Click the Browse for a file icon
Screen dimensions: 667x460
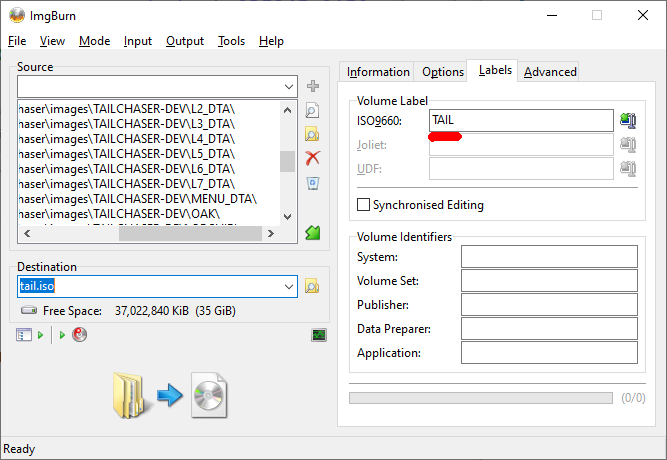point(313,111)
